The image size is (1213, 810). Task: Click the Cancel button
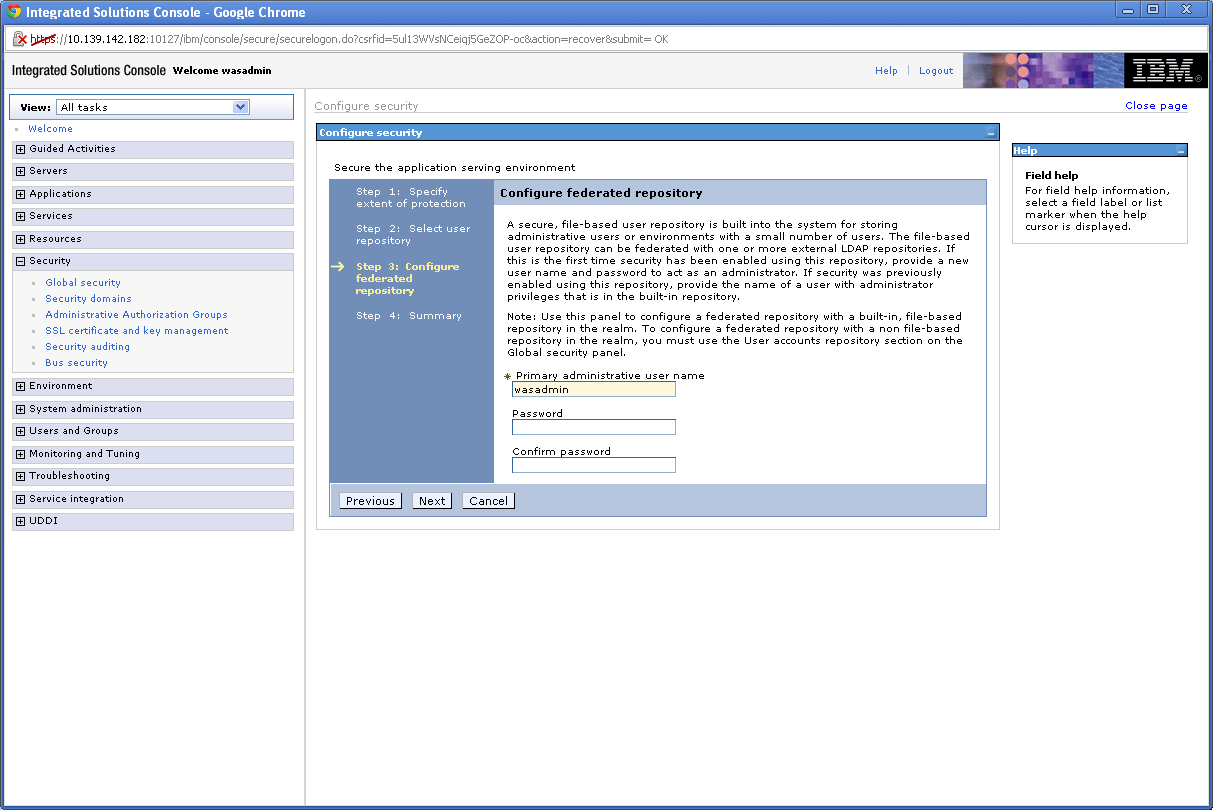tap(488, 501)
